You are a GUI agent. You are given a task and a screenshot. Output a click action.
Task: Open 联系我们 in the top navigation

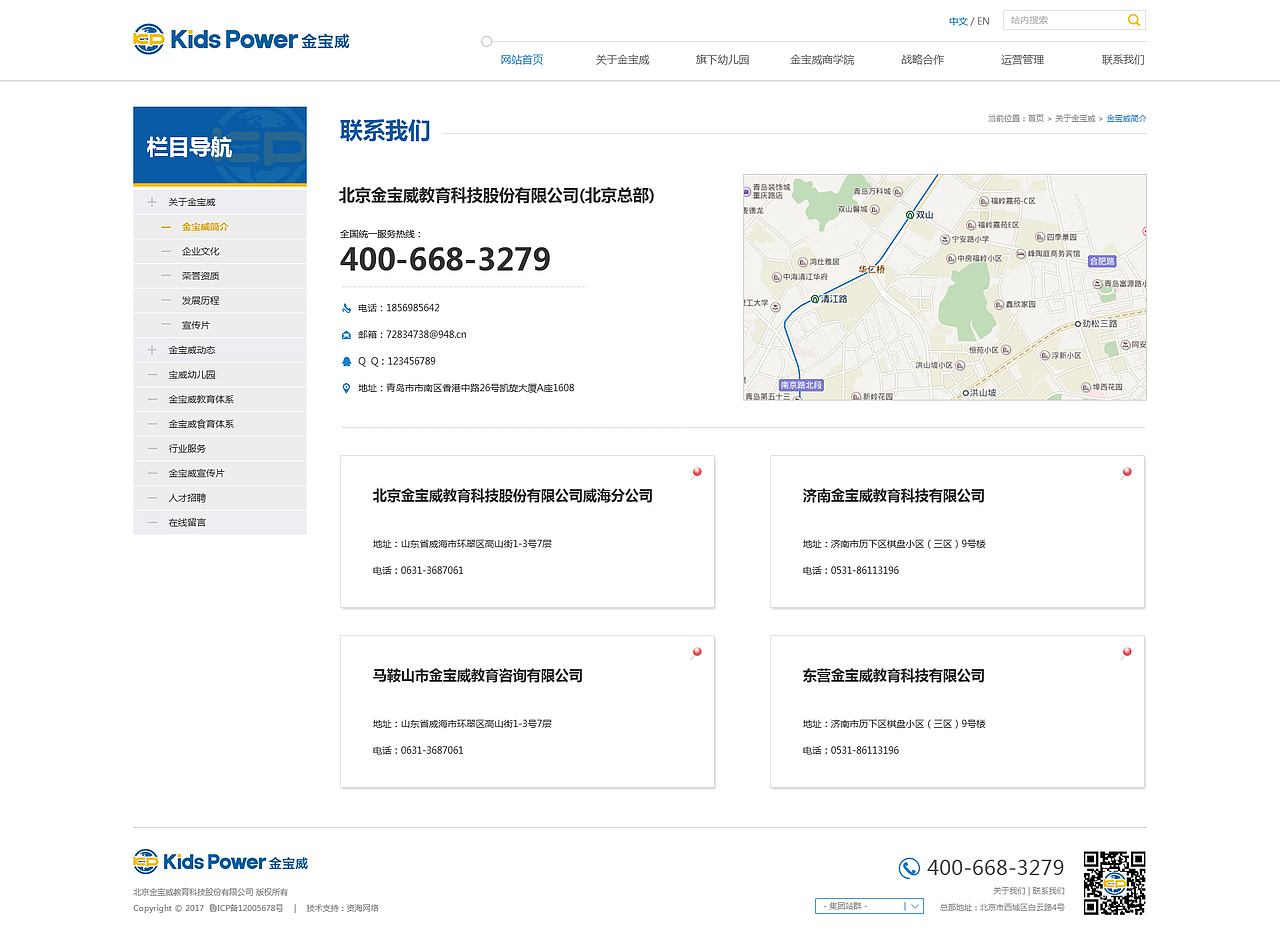(x=1123, y=60)
